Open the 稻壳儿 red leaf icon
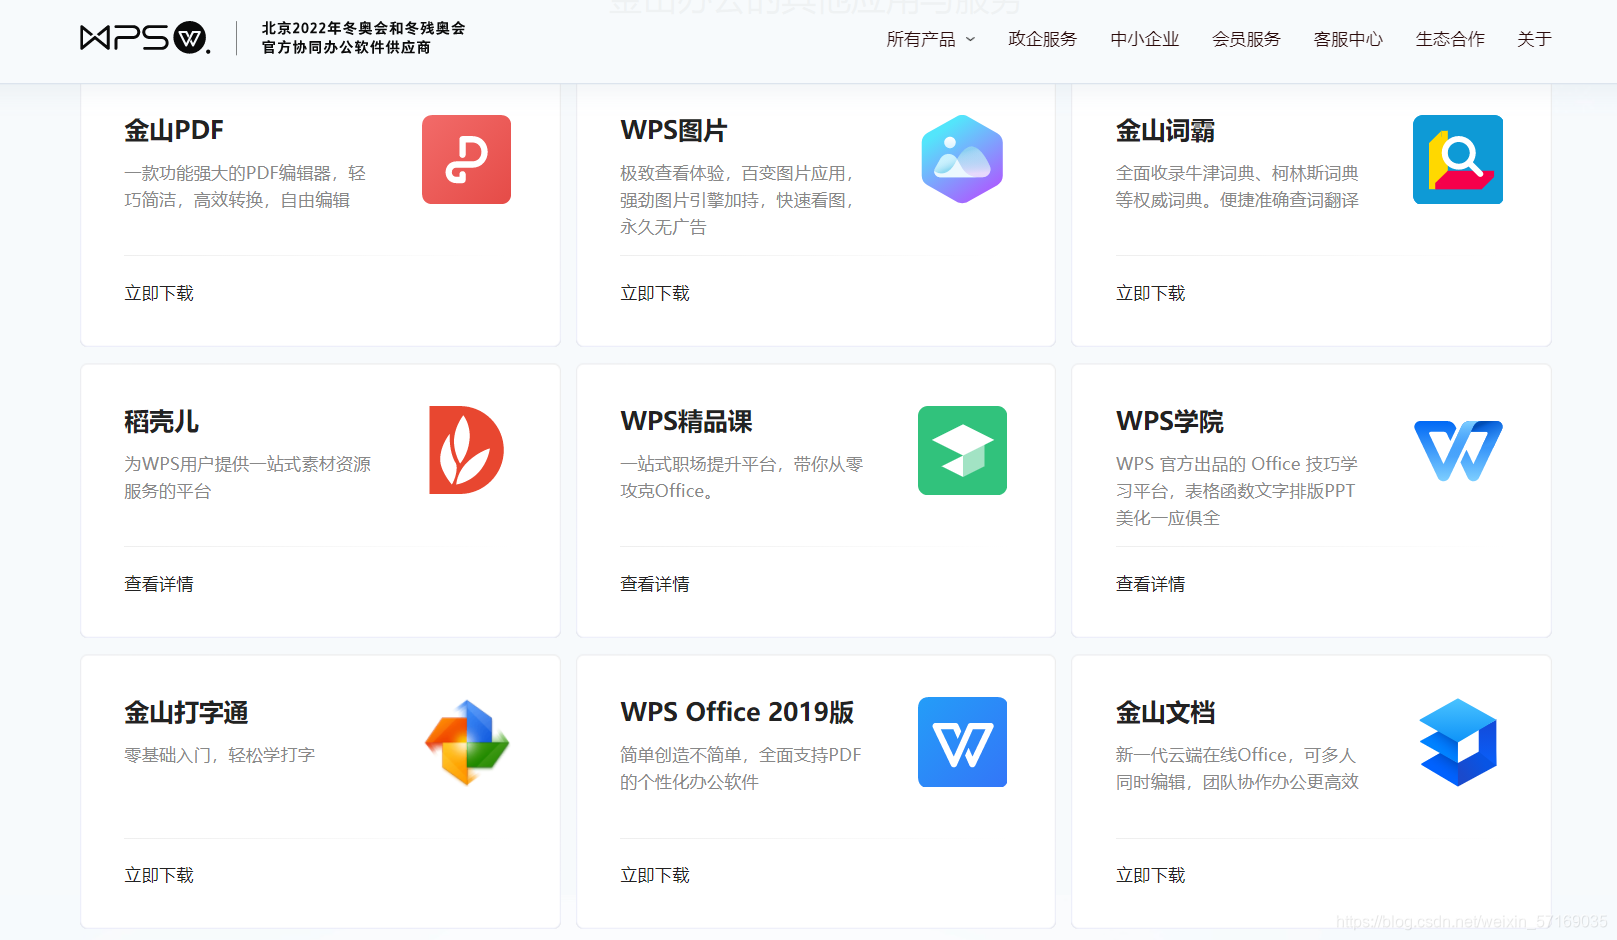 (x=466, y=450)
